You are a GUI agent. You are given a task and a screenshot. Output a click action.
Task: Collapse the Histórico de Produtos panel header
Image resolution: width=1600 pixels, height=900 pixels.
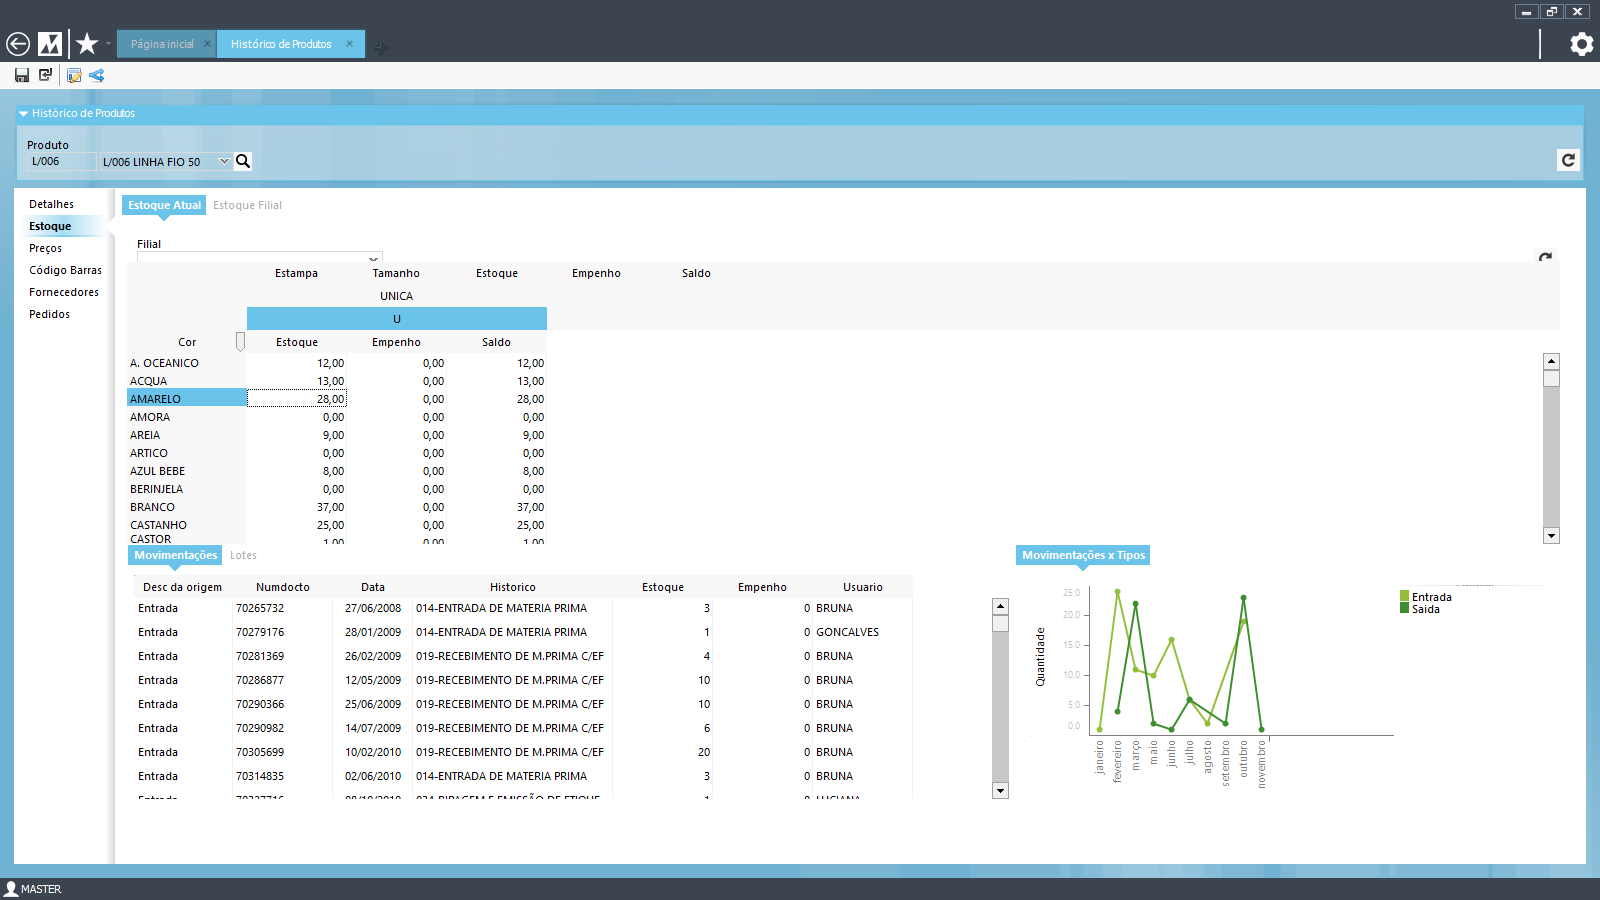23,114
